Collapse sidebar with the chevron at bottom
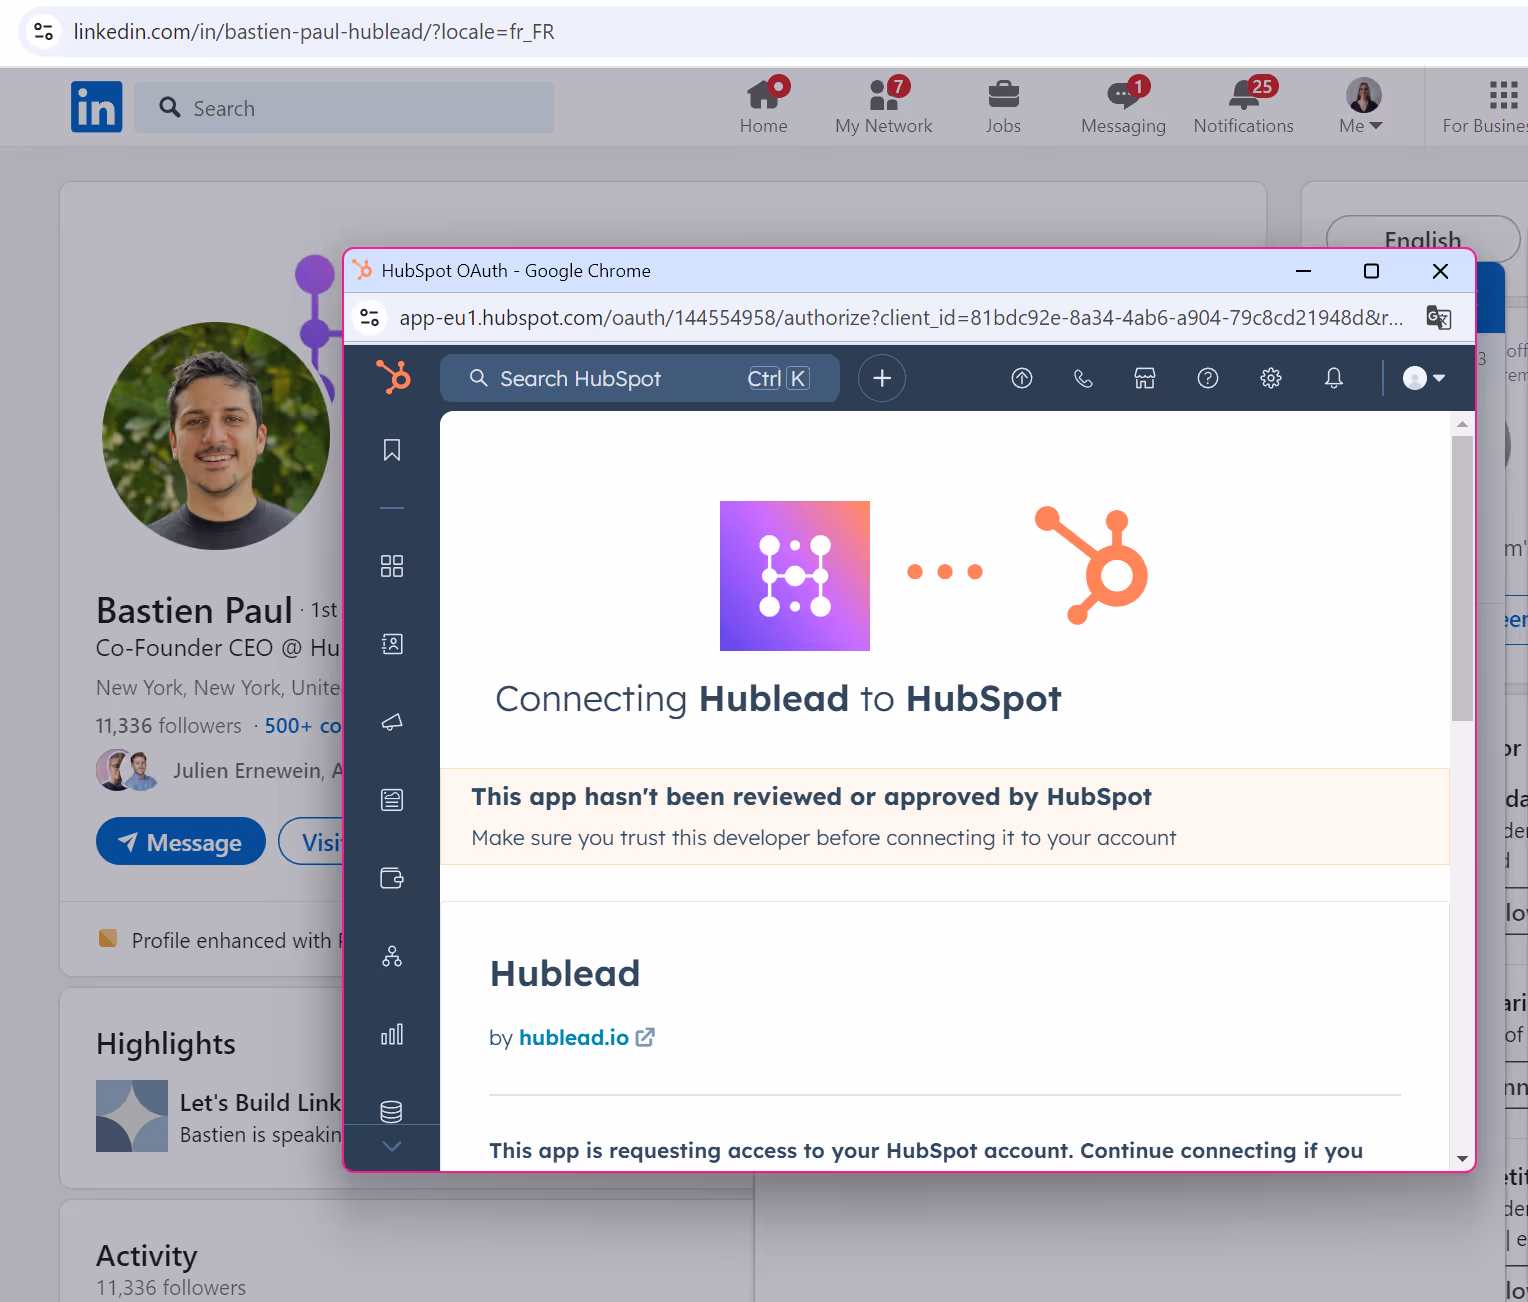 tap(391, 1147)
